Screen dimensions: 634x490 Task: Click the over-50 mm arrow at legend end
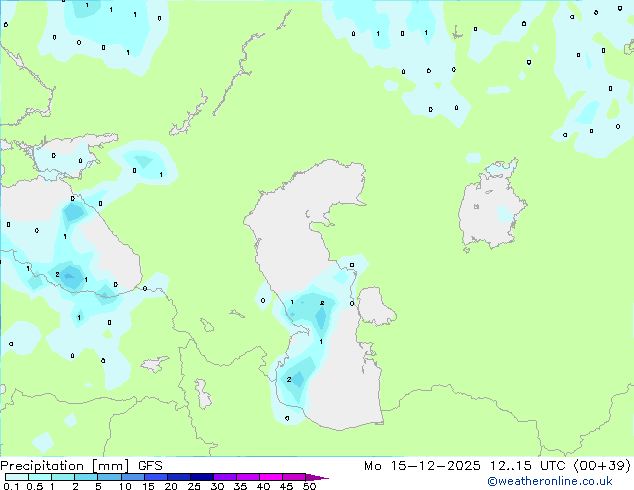tap(317, 477)
